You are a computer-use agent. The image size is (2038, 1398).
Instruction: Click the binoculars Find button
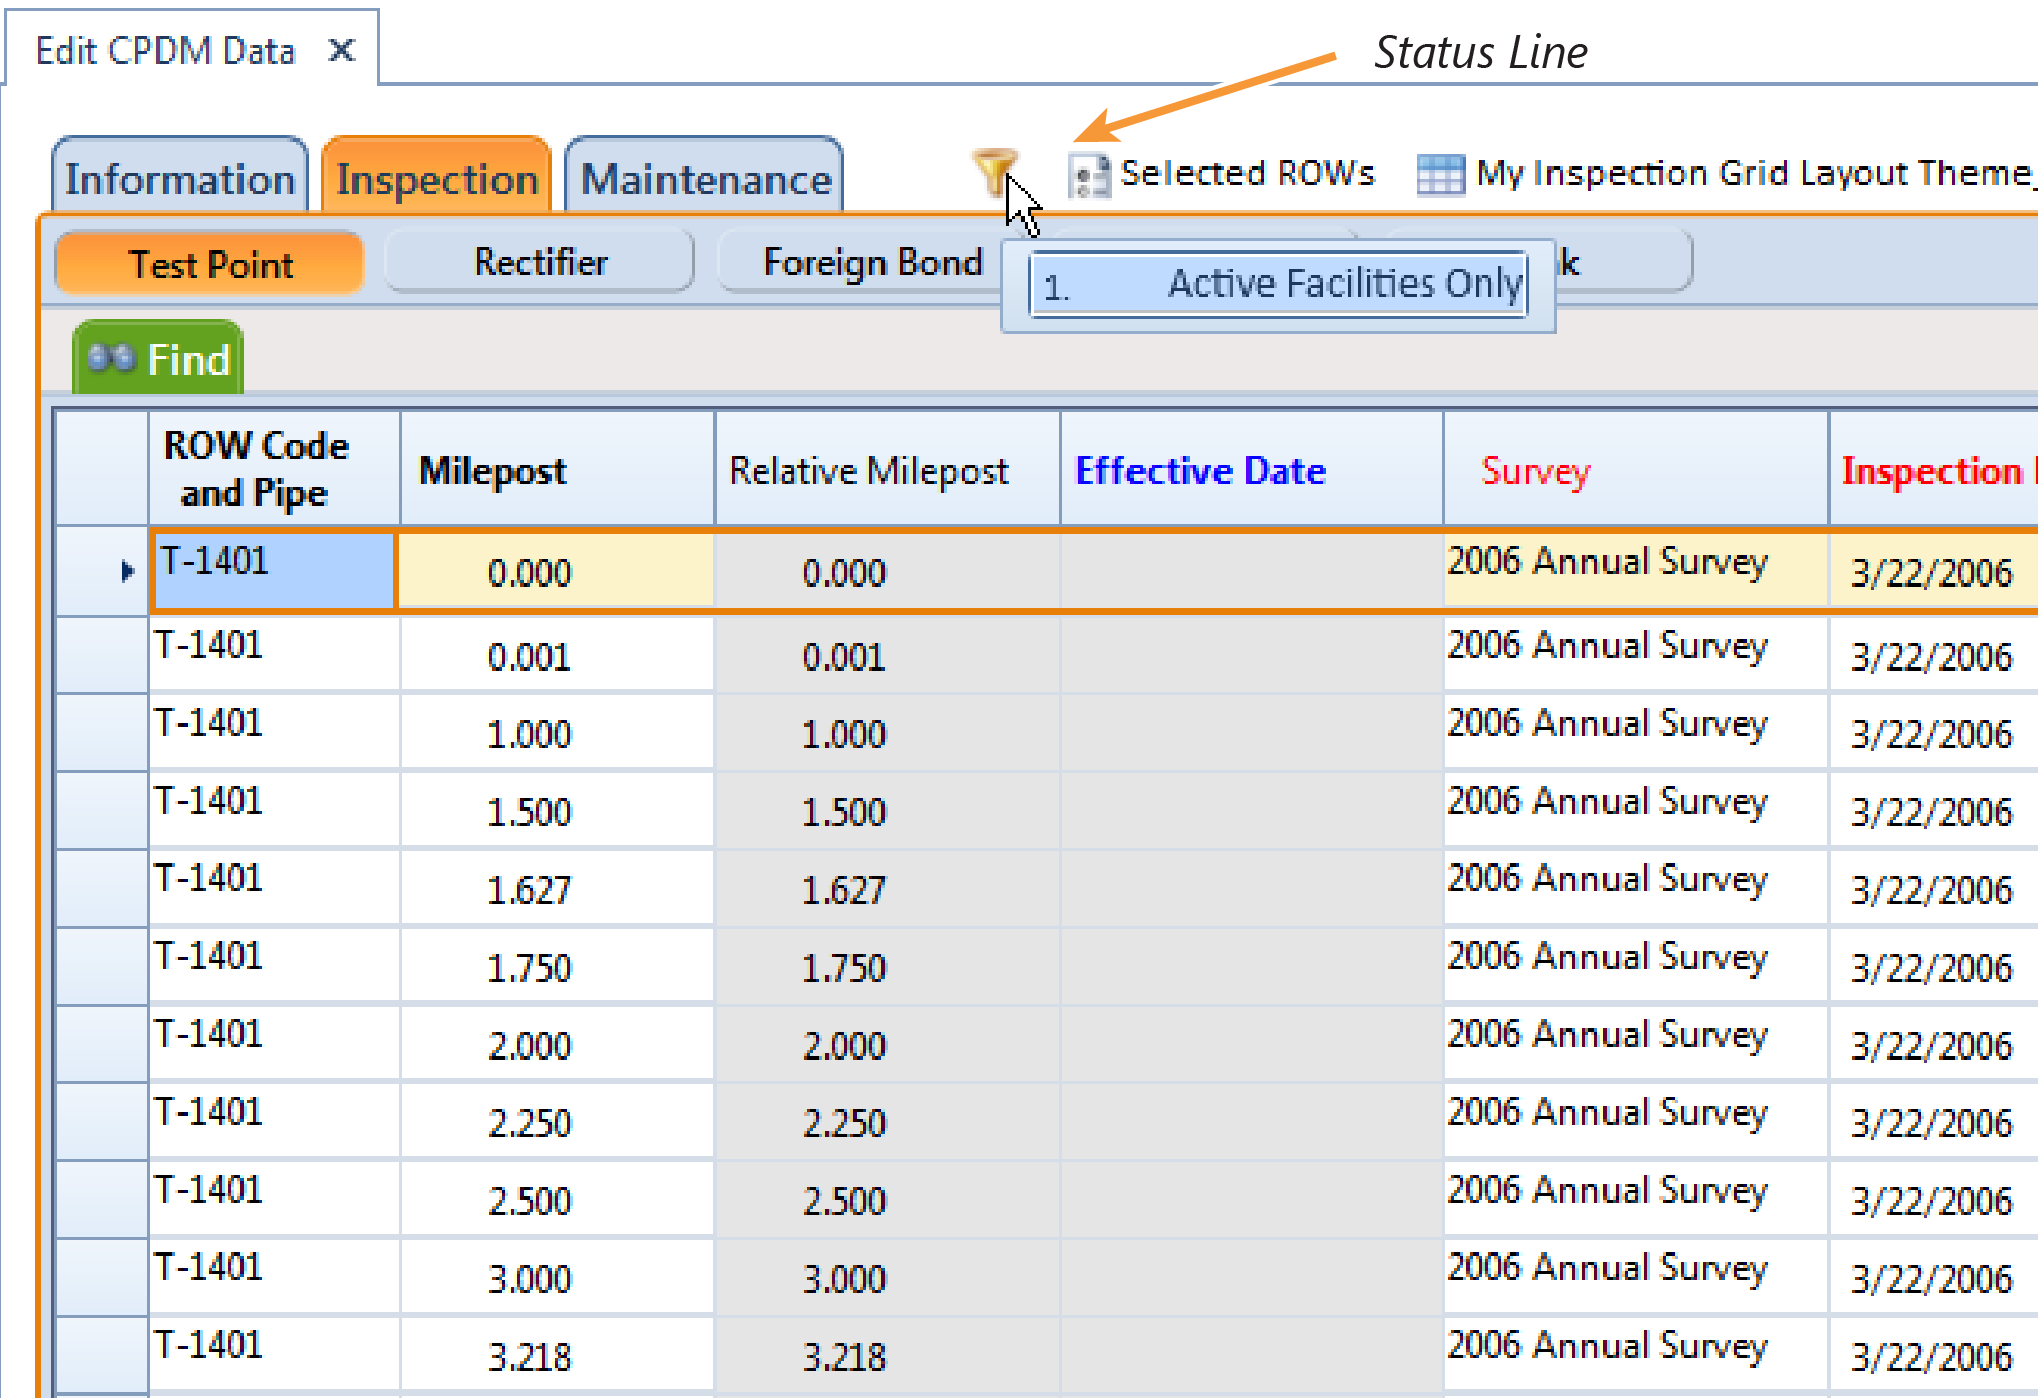(158, 358)
